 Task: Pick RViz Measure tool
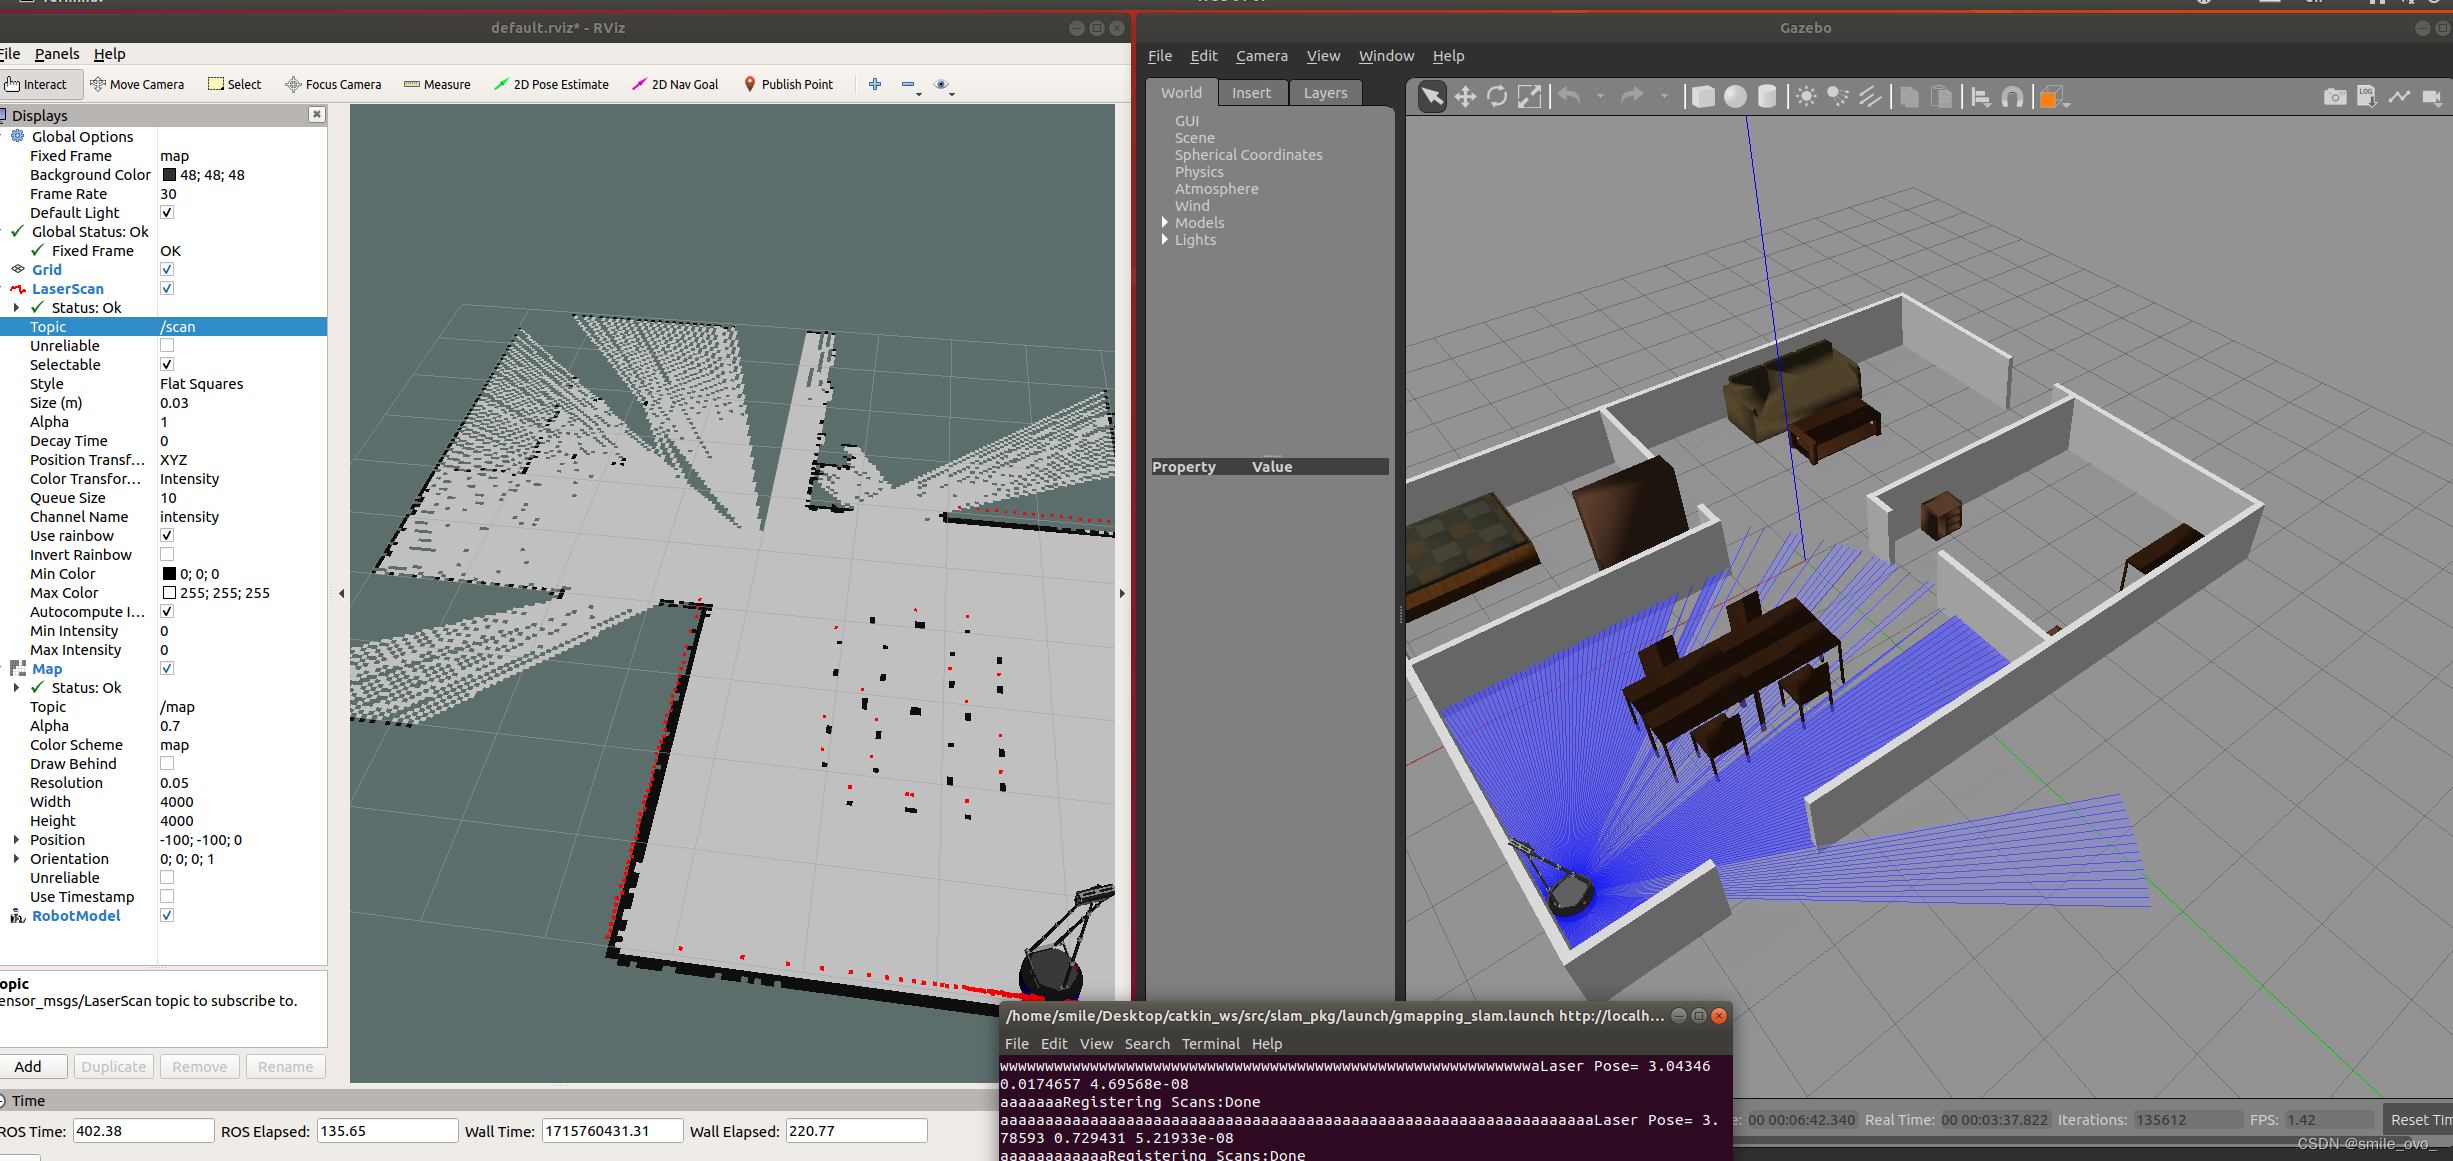(x=437, y=84)
